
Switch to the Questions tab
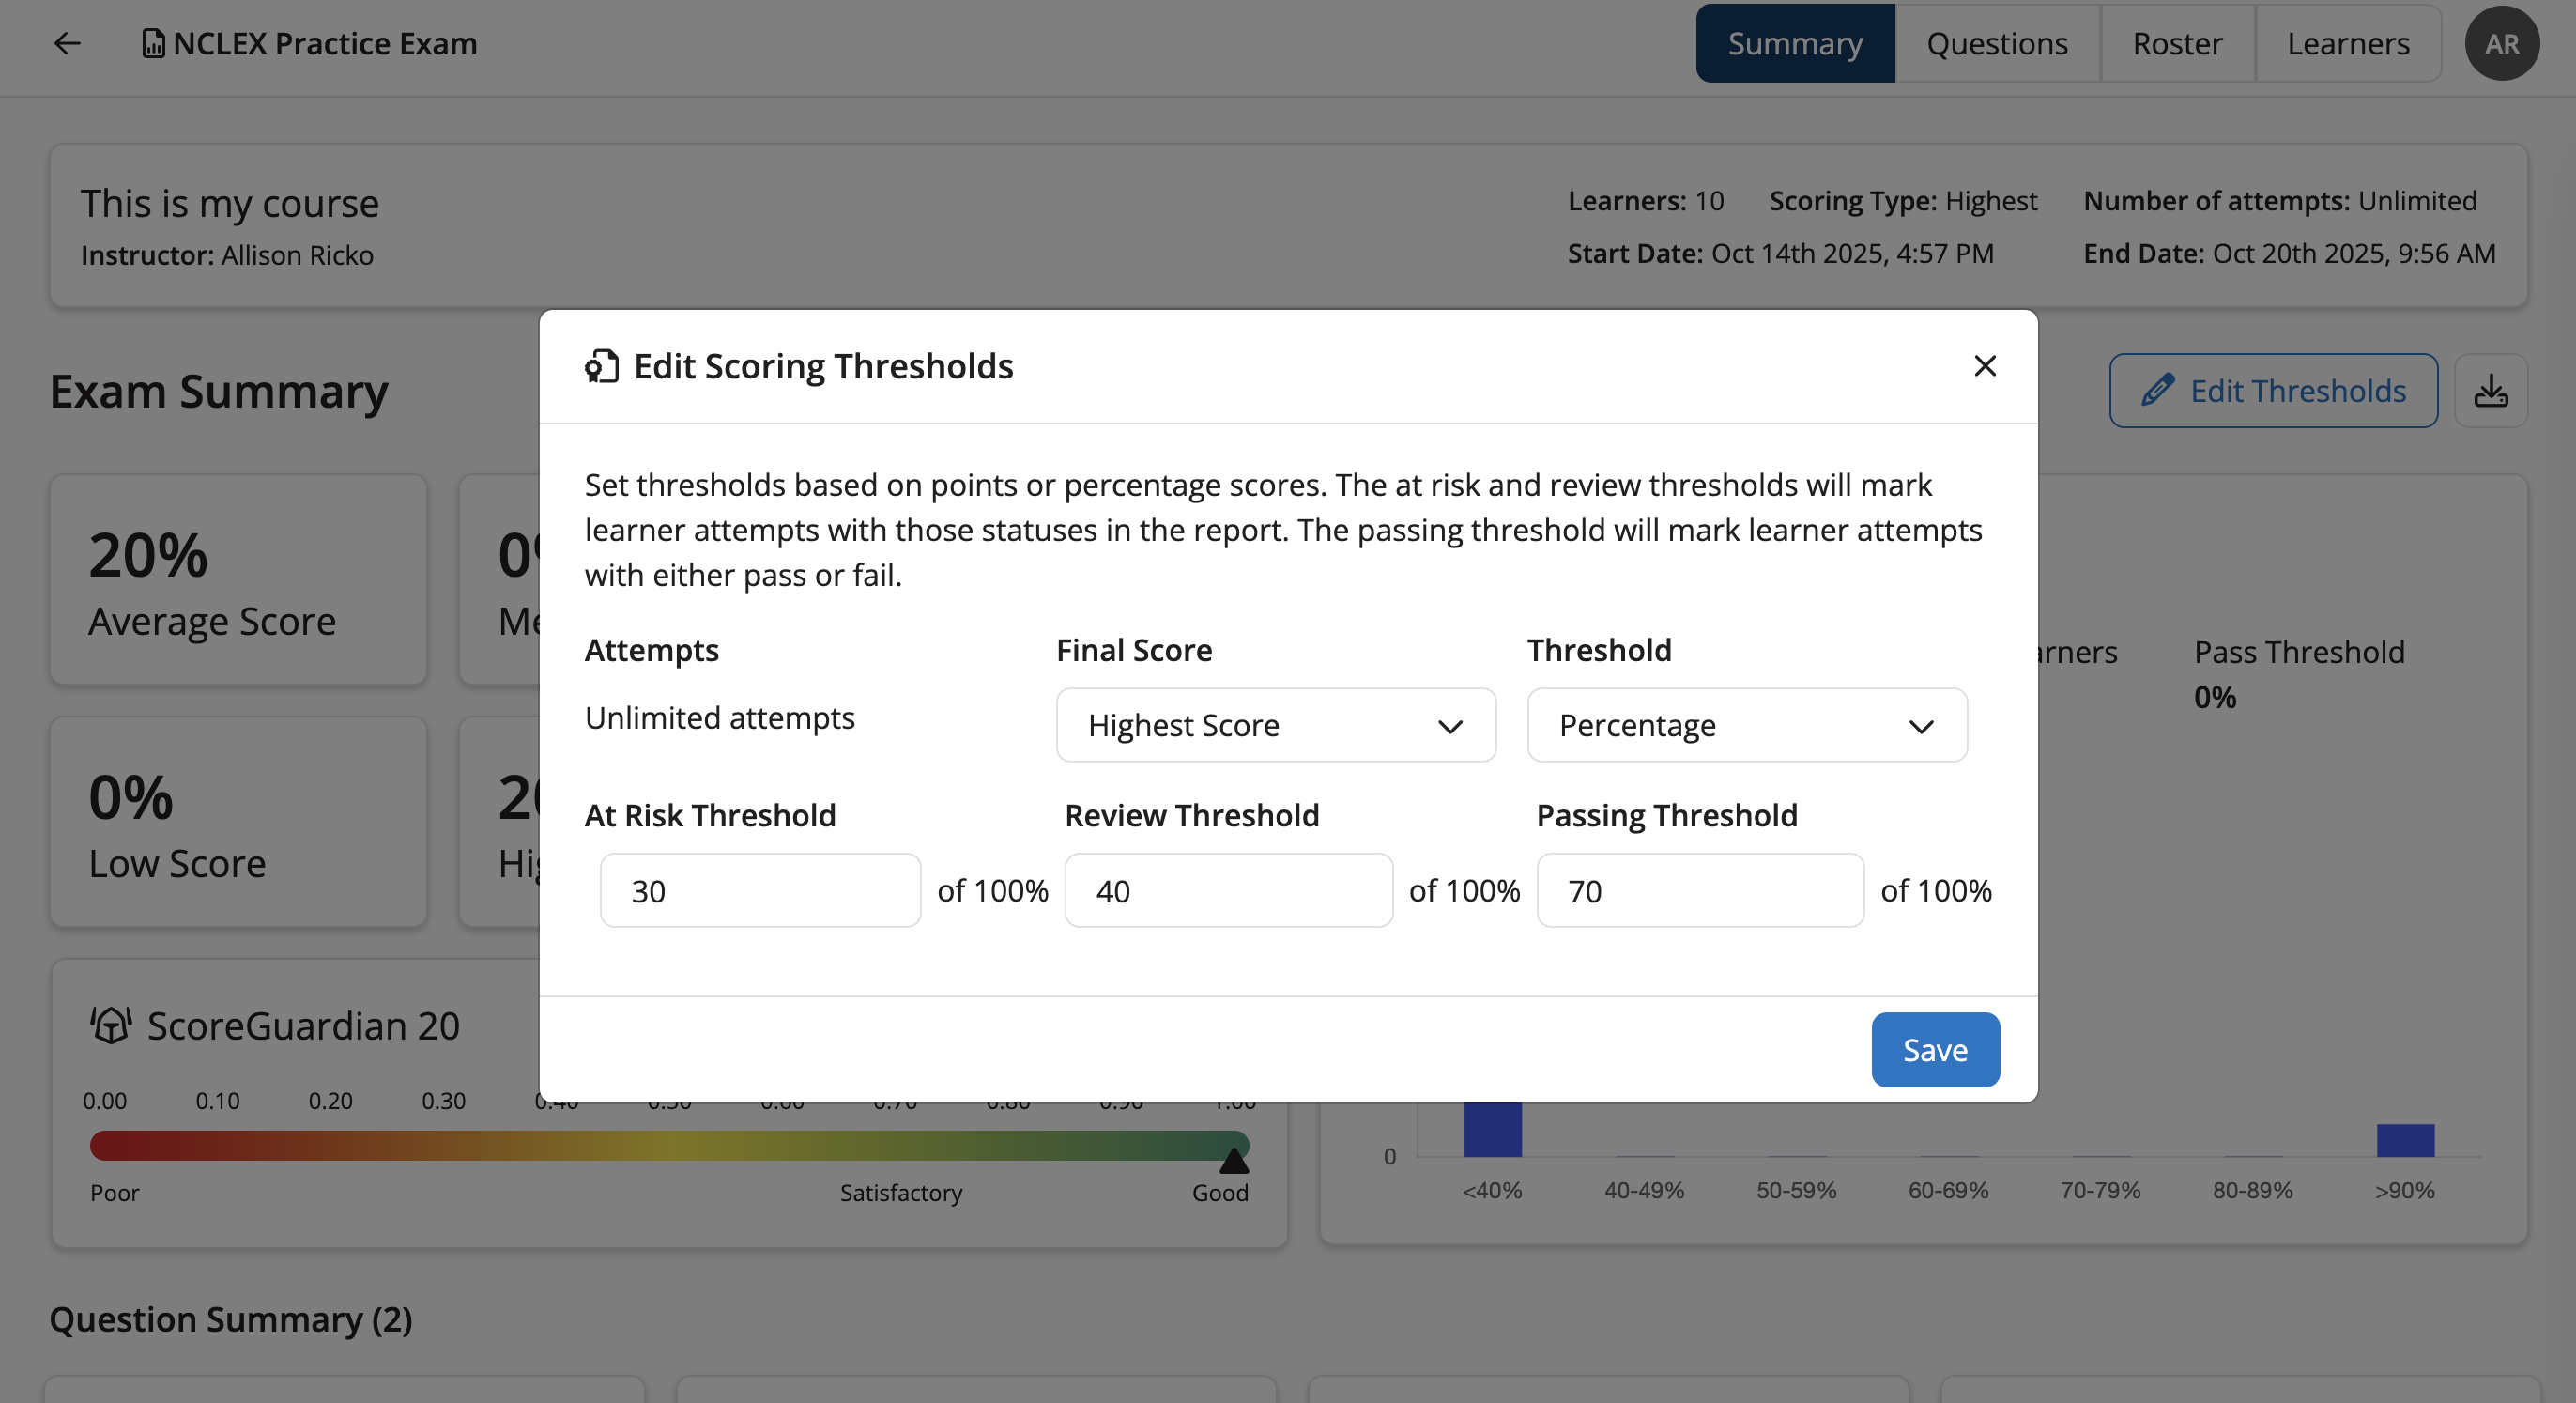[x=1996, y=43]
